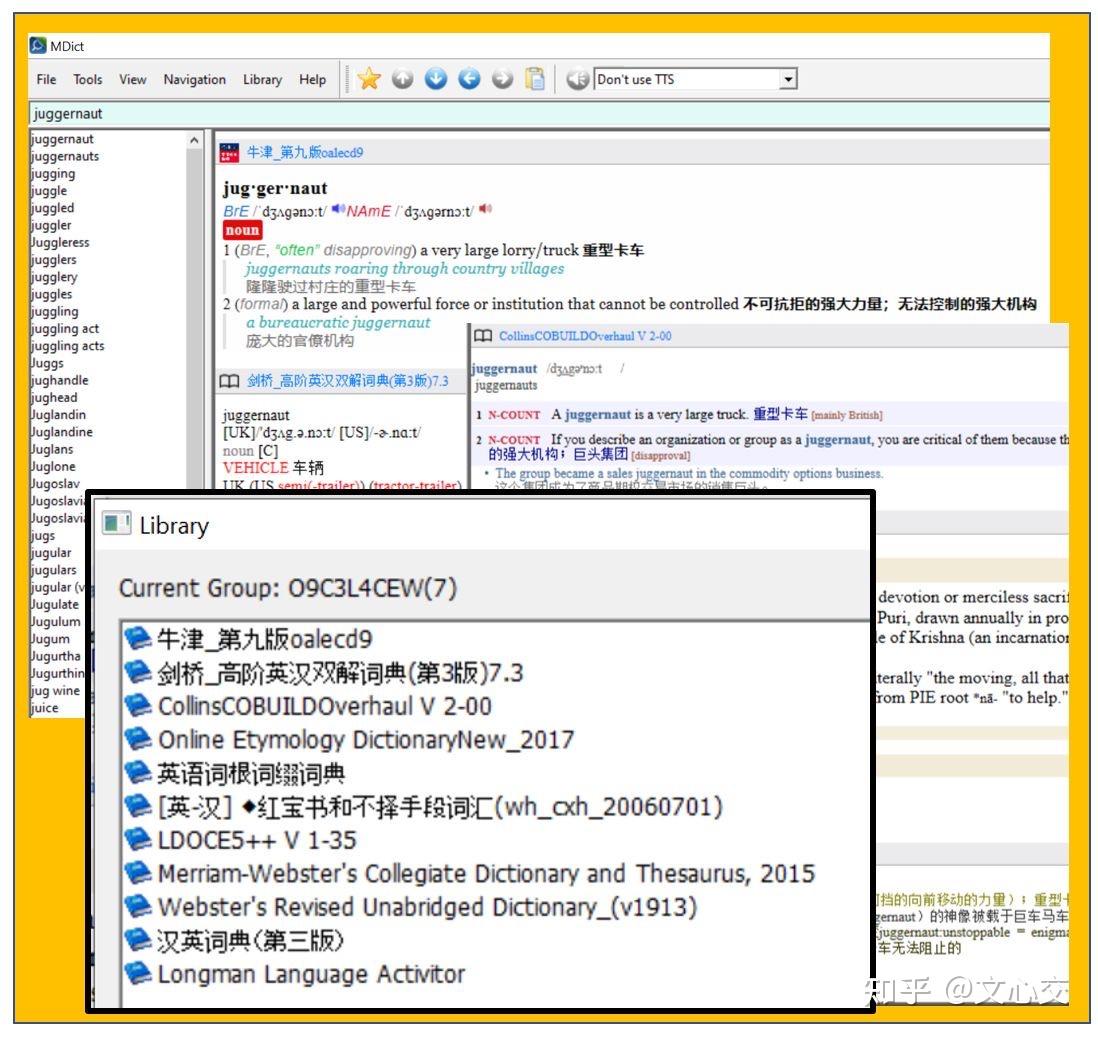
Task: Click the TTS speaker icon in toolbar
Action: pyautogui.click(x=578, y=79)
